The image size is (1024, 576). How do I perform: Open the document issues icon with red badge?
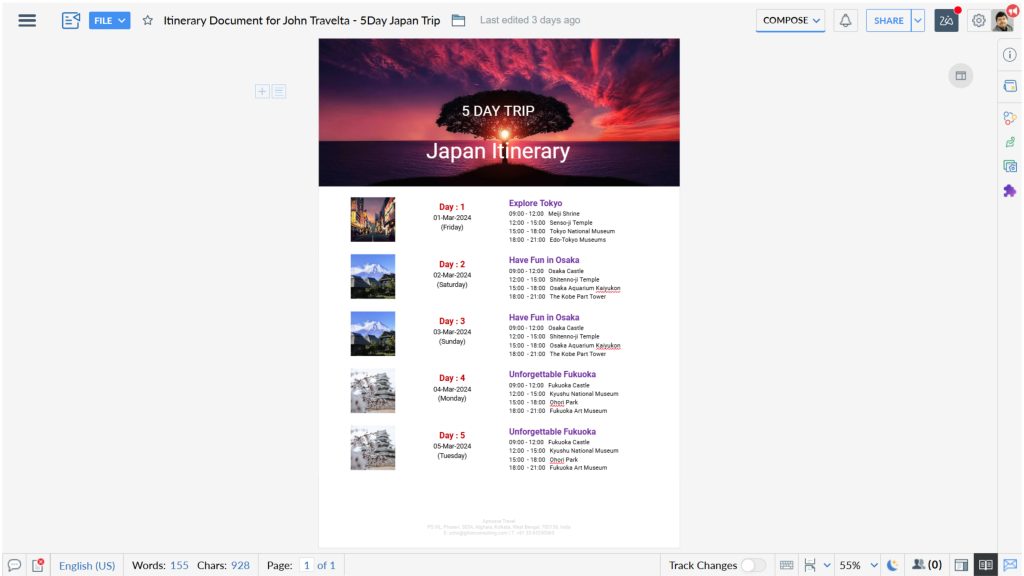[x=38, y=565]
